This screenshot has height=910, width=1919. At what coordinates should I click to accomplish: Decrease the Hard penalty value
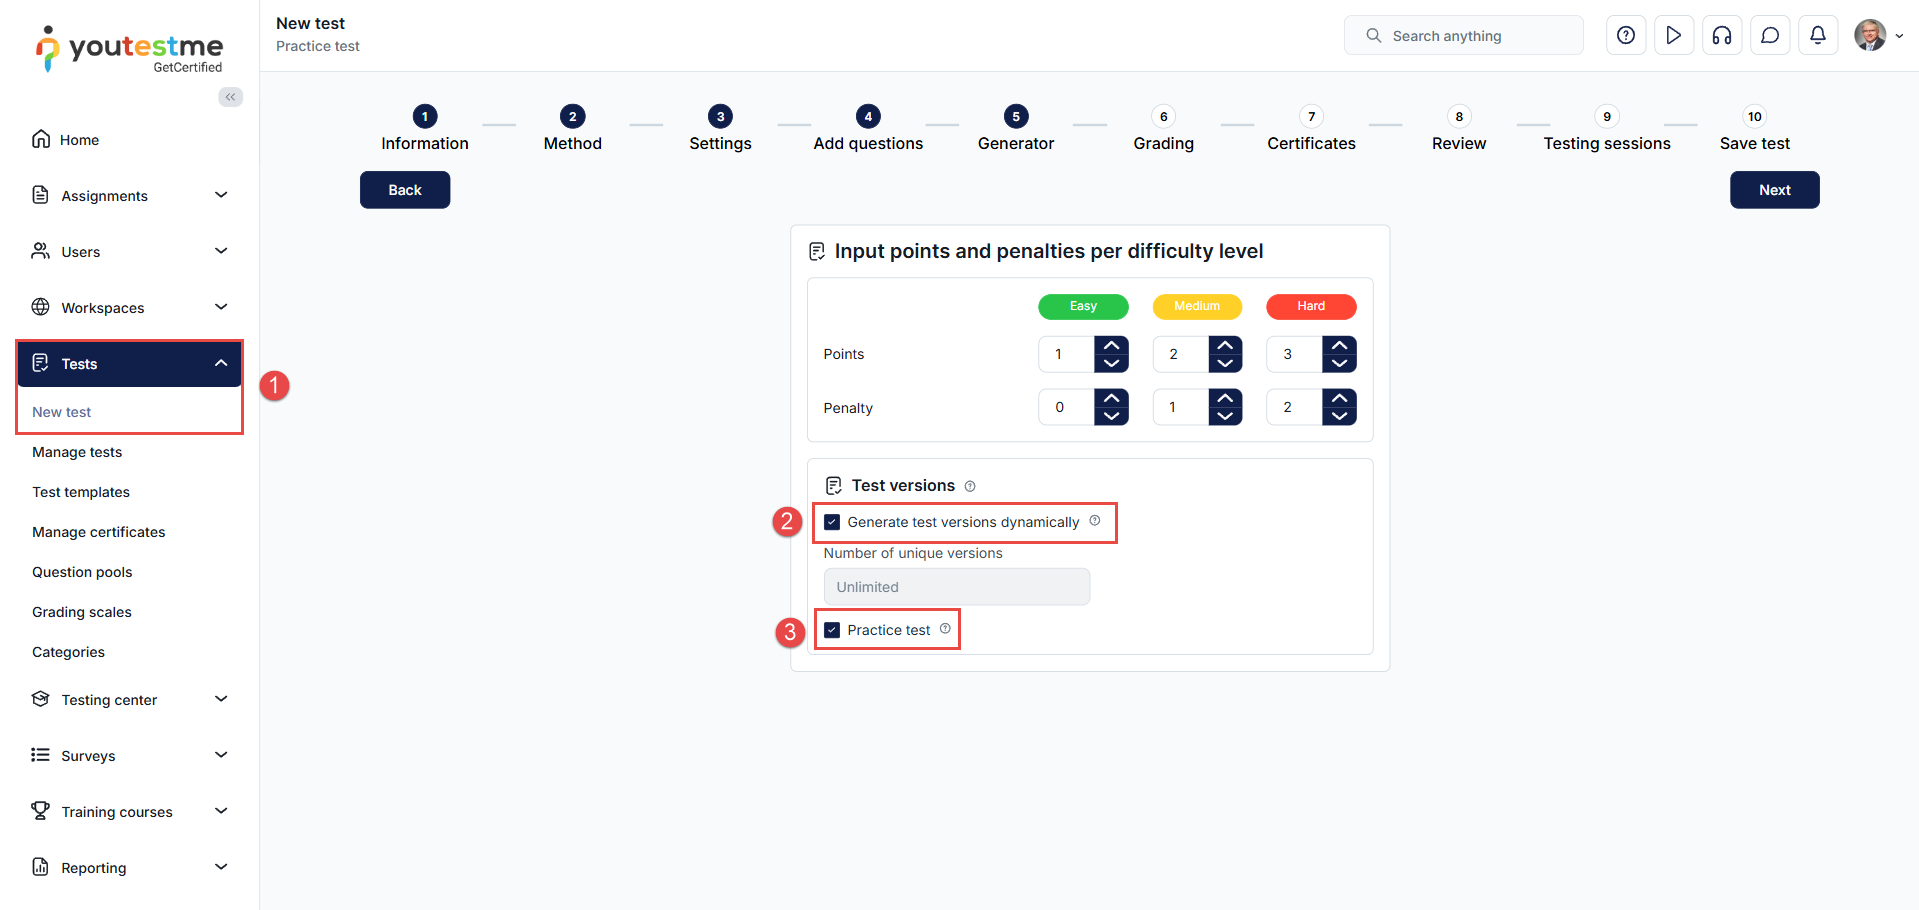(1339, 417)
